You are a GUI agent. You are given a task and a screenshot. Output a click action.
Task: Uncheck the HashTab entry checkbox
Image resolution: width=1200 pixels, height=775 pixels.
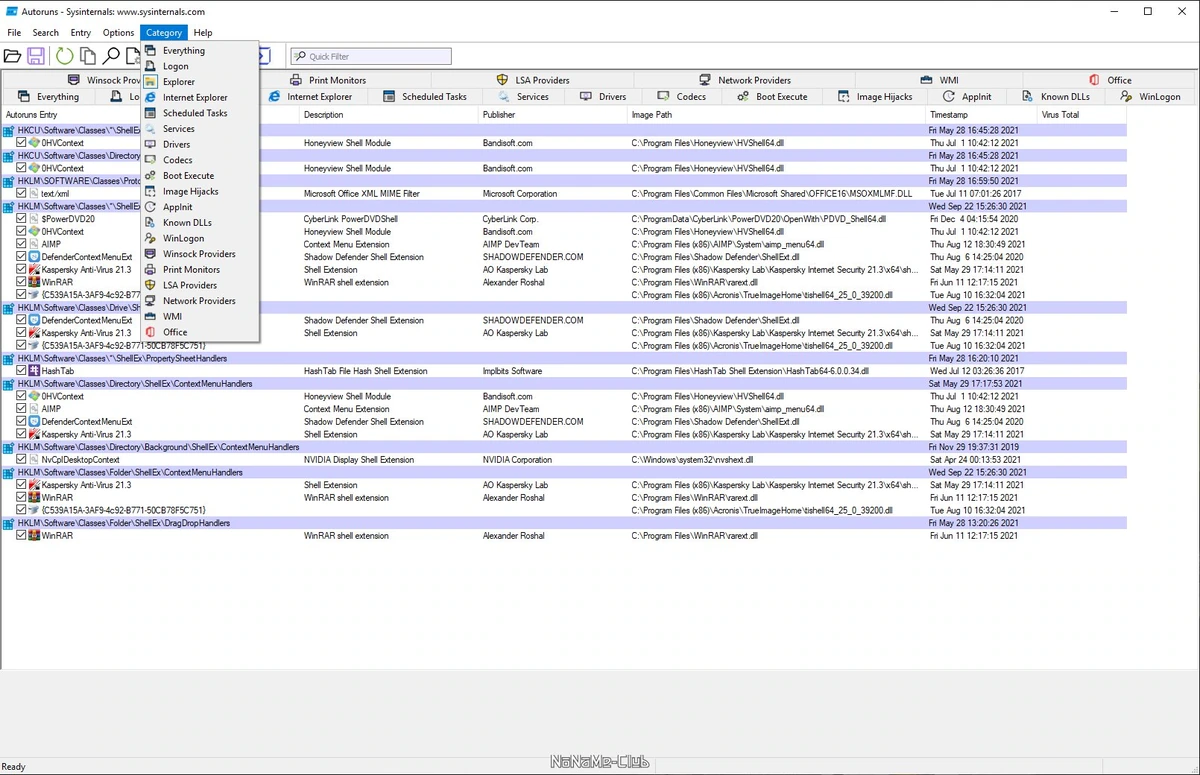pos(22,371)
